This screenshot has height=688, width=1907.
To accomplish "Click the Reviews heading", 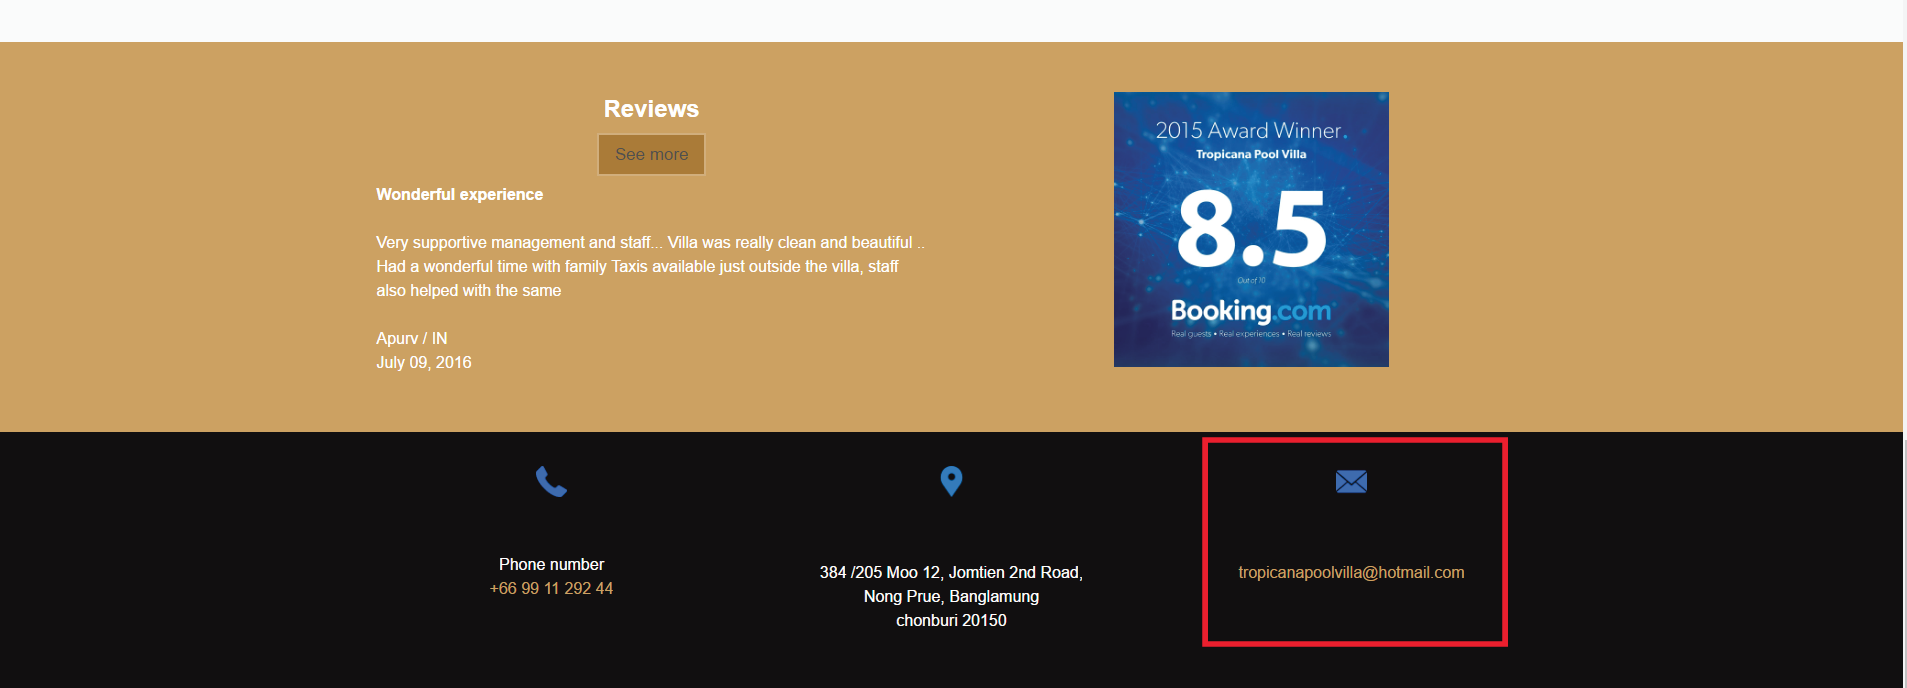I will 651,109.
